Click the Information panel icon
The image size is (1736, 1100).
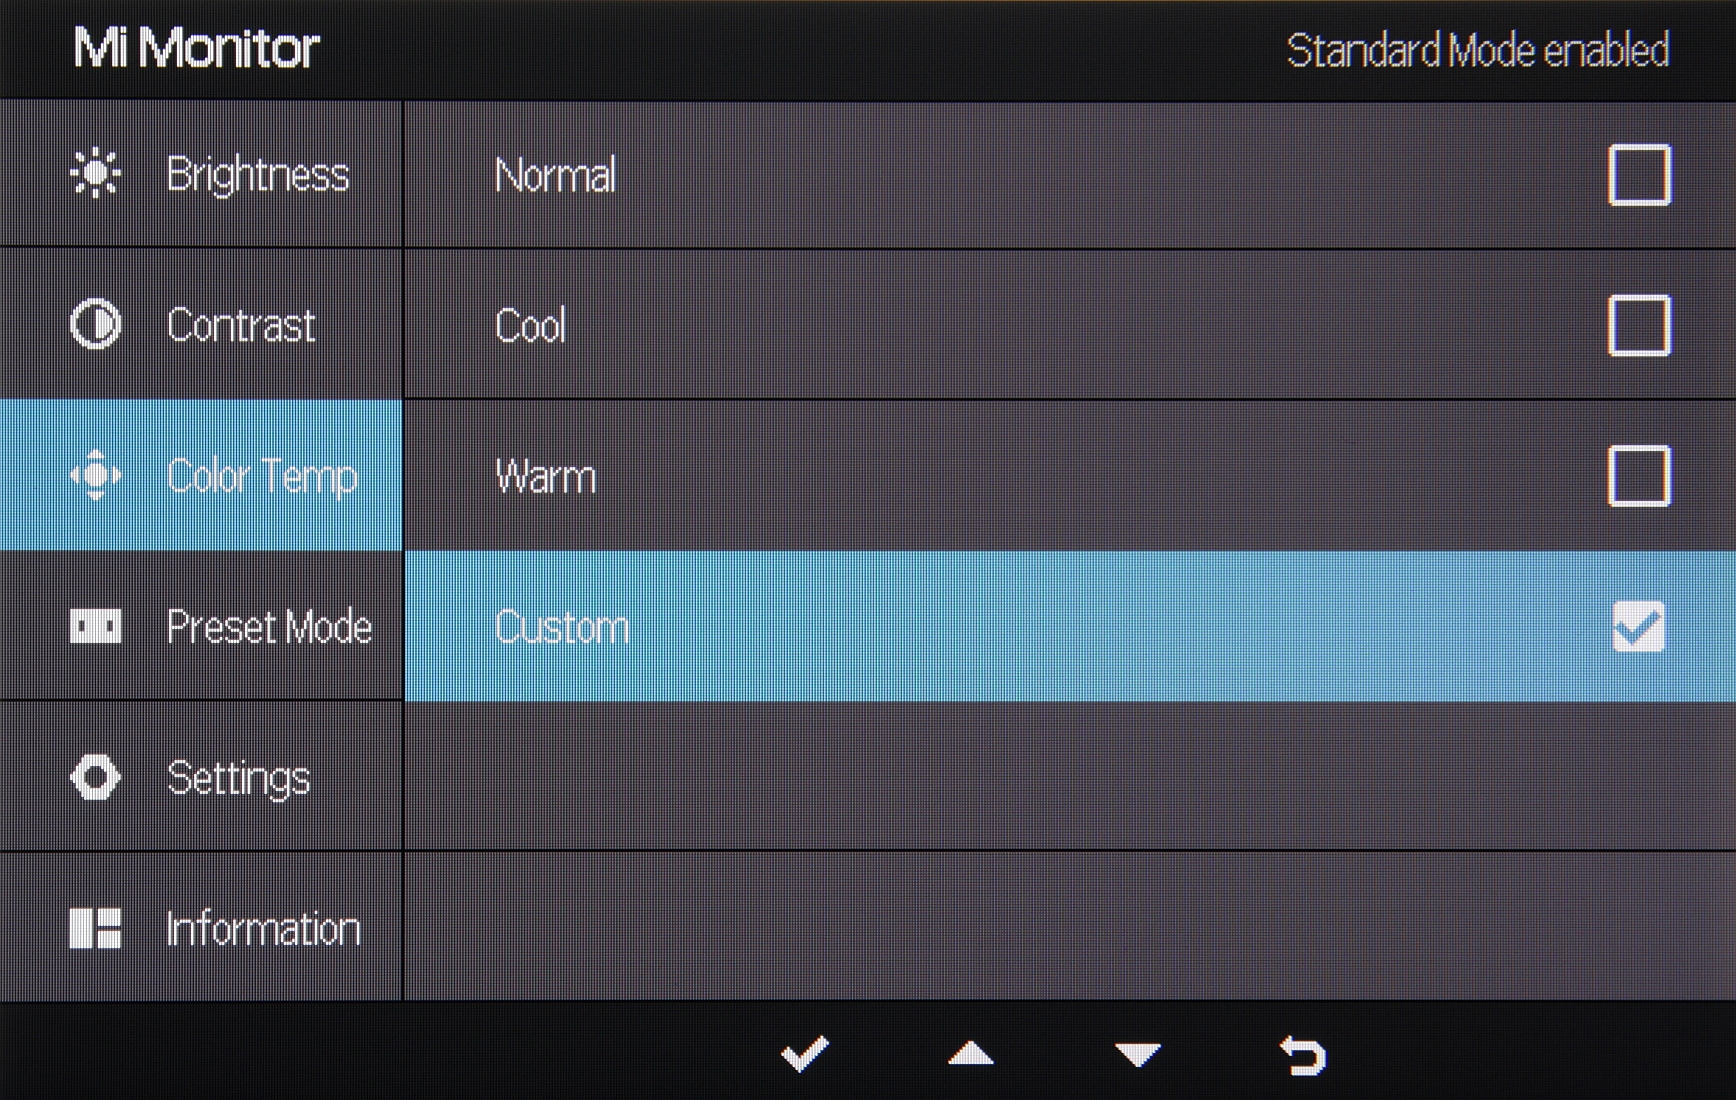pyautogui.click(x=96, y=928)
